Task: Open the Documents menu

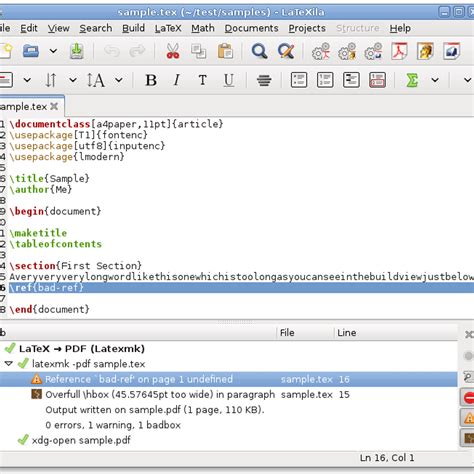Action: [x=251, y=28]
